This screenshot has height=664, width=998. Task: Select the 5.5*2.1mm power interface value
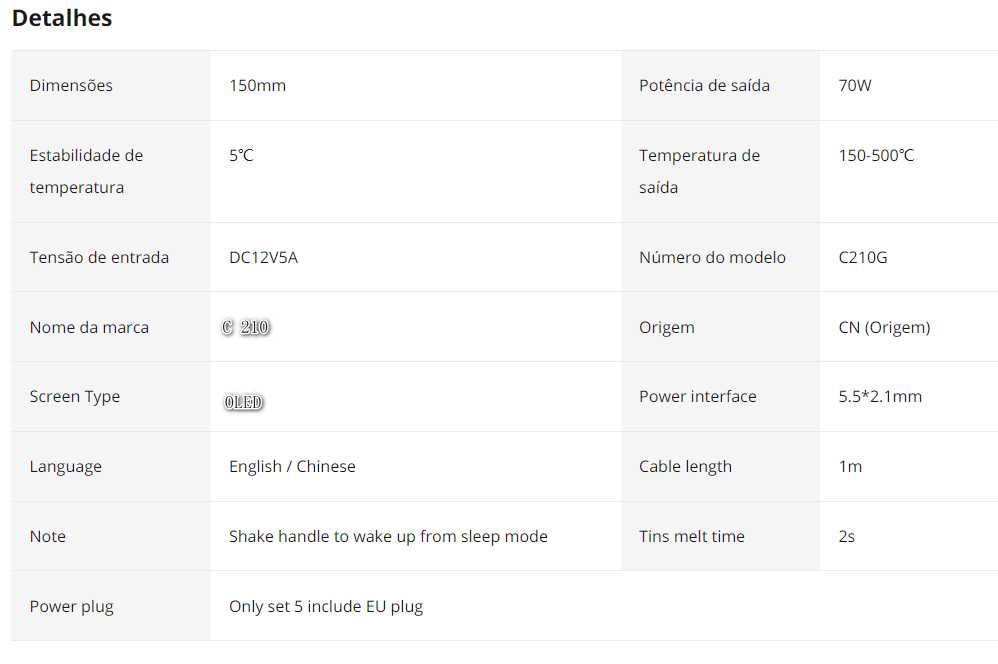click(x=880, y=396)
